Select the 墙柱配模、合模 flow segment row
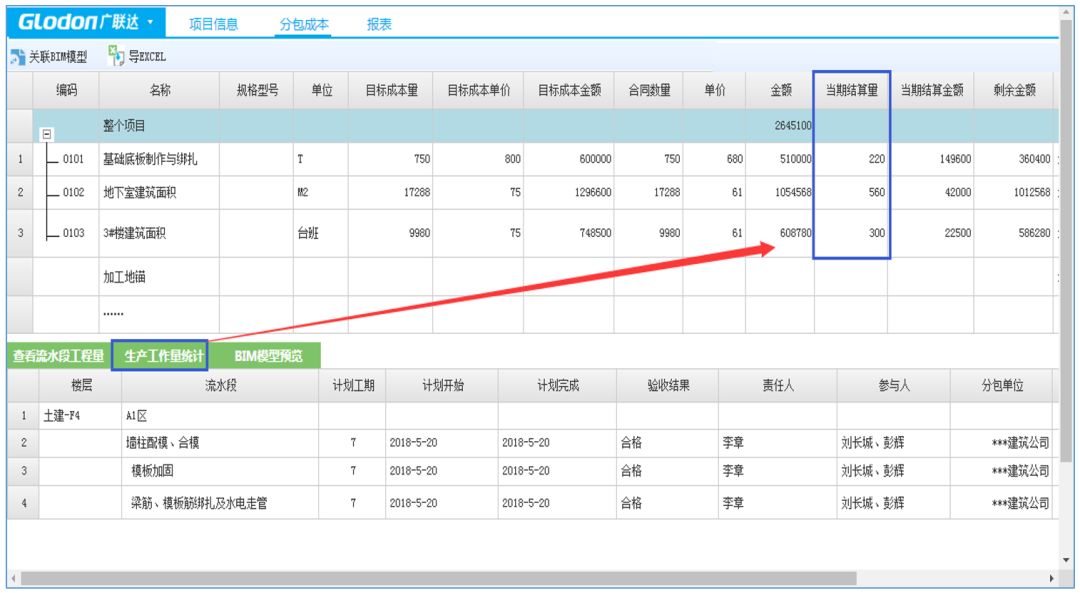Viewport: 1080px width, 593px height. coord(169,442)
